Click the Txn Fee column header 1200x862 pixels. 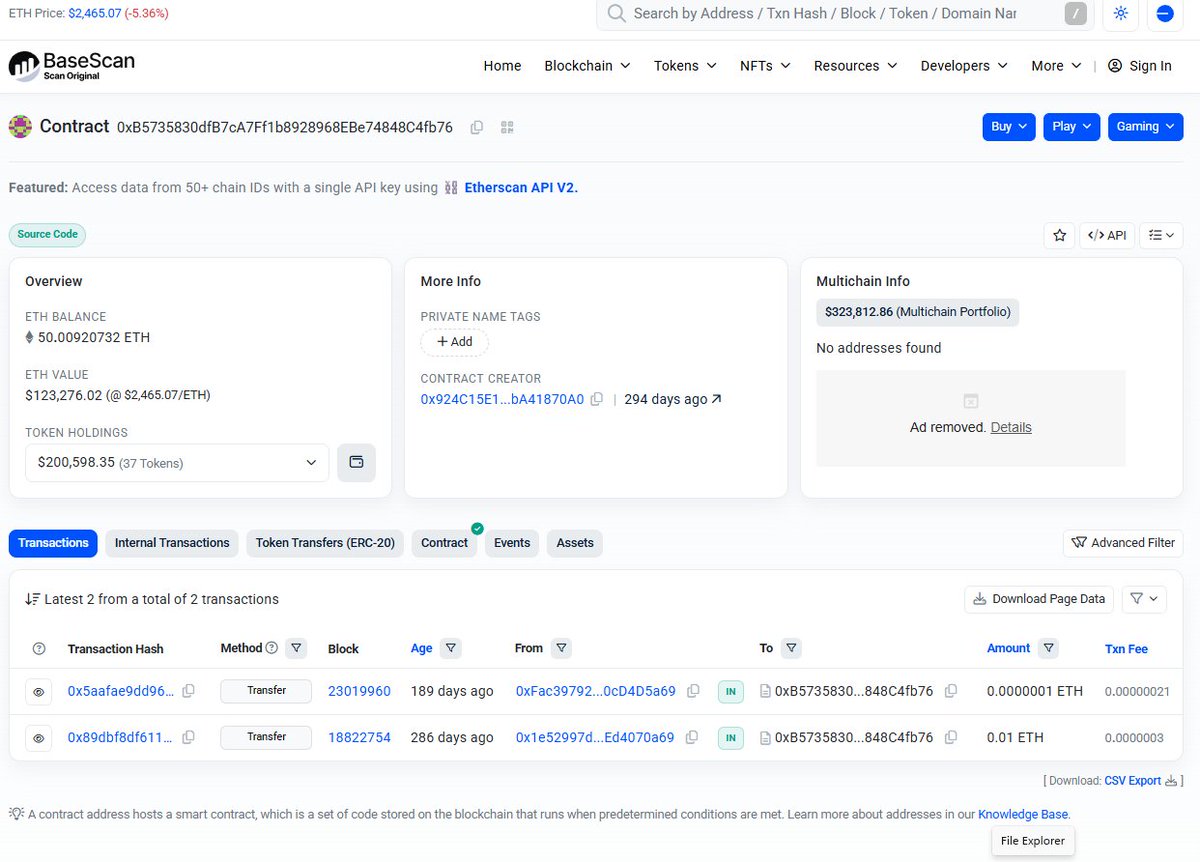(1126, 649)
